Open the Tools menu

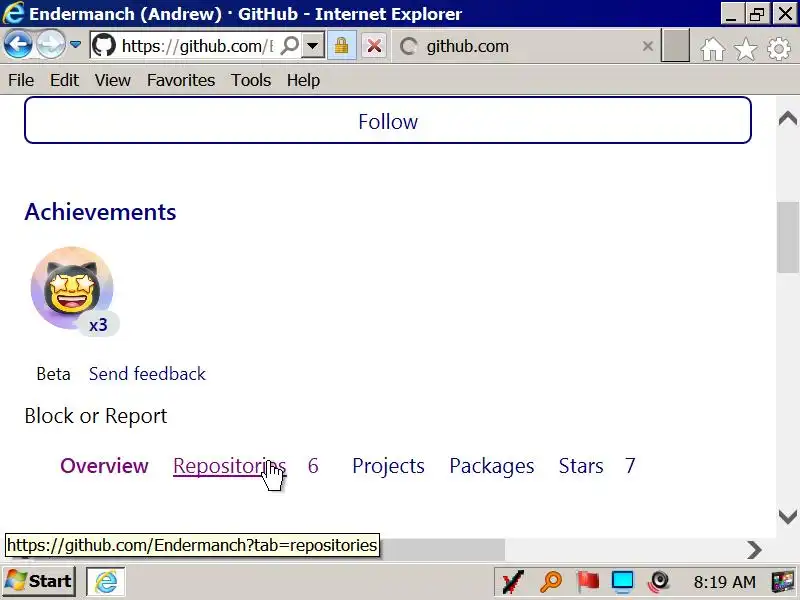[x=251, y=80]
